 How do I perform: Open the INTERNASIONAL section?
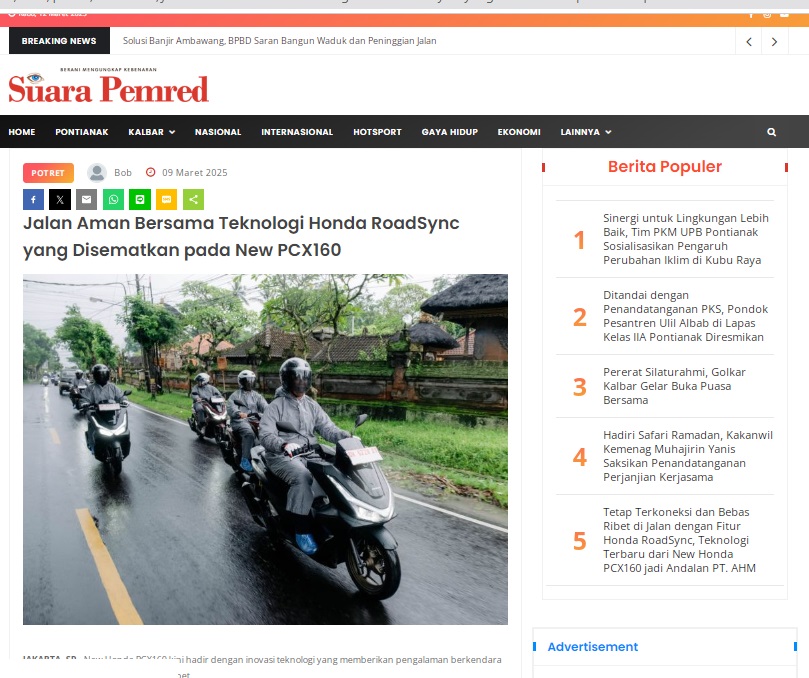pos(297,132)
